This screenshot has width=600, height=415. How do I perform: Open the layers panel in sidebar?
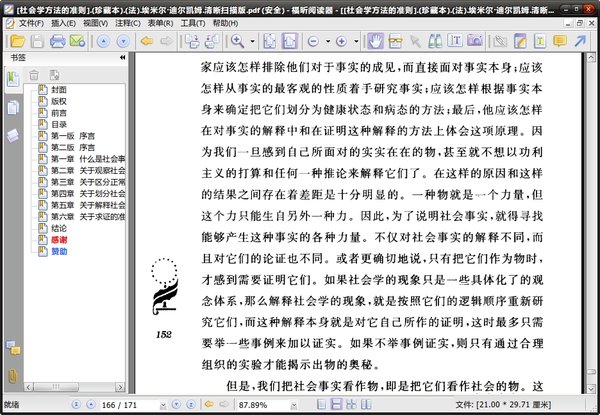(x=12, y=135)
